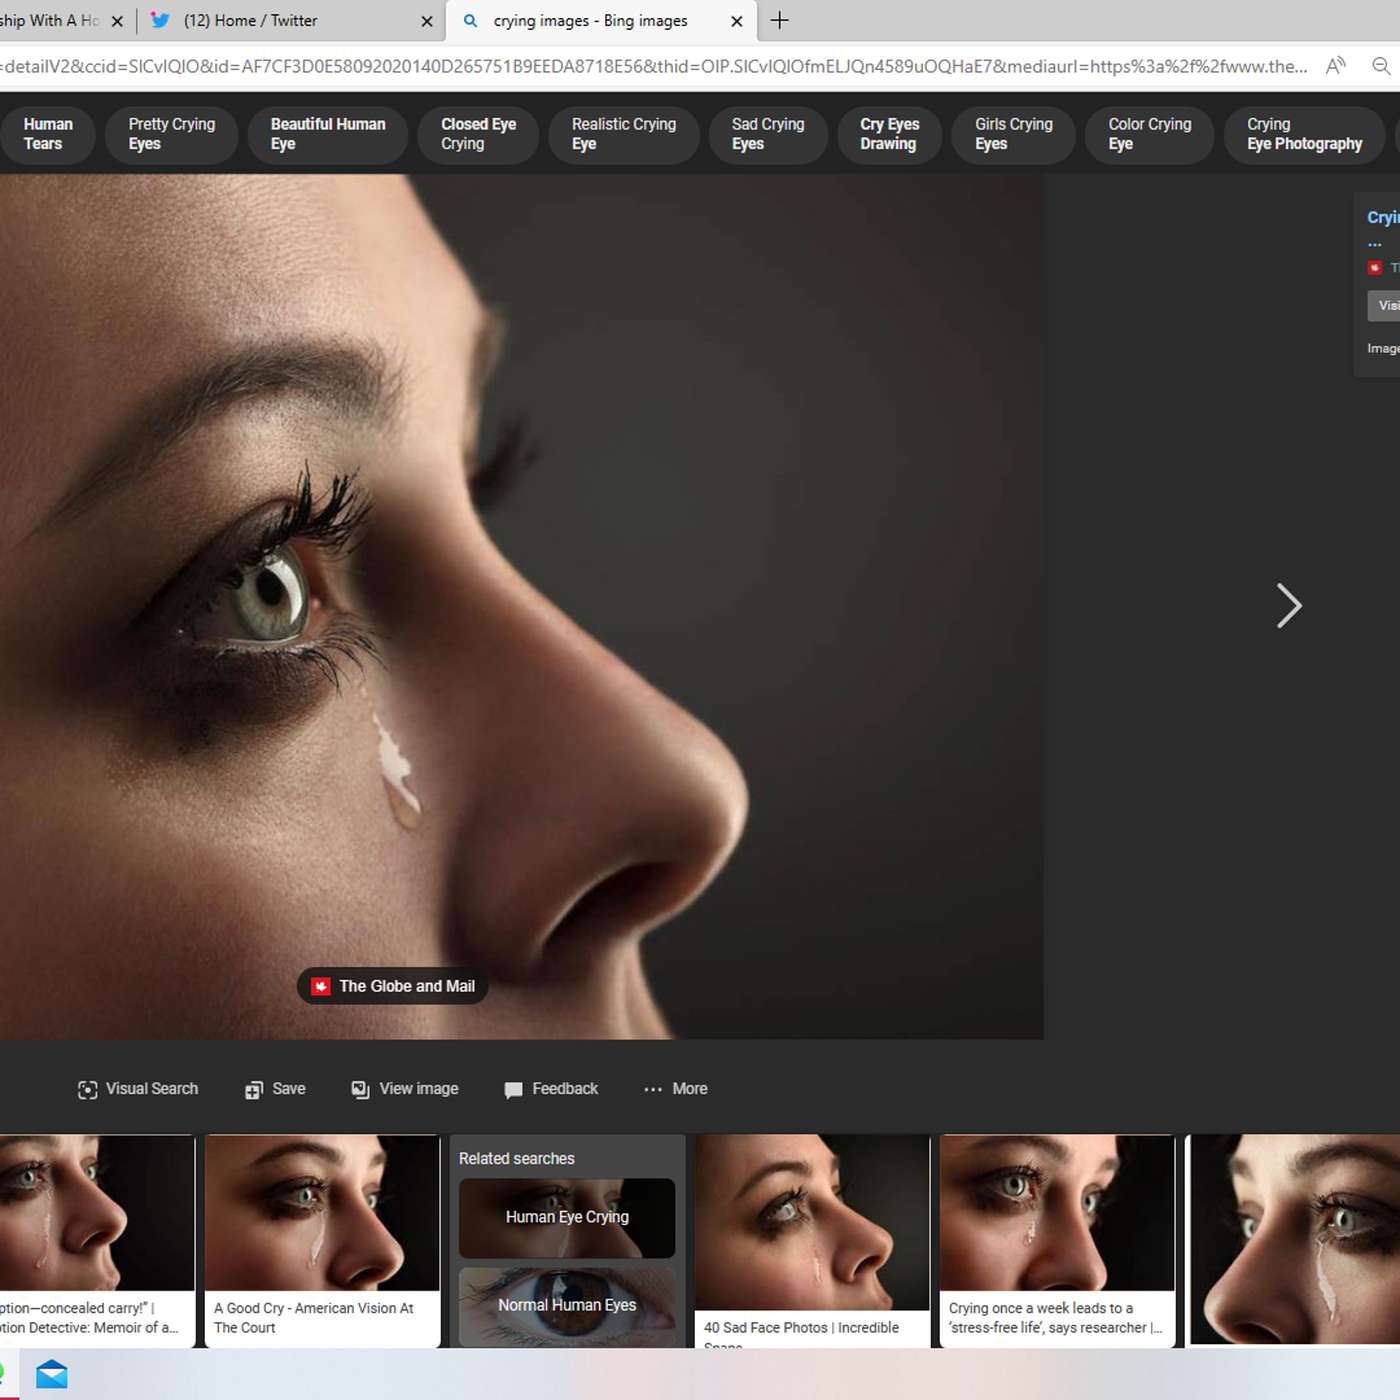Screen dimensions: 1400x1400
Task: Open the Human Eye Crying related search
Action: (567, 1217)
